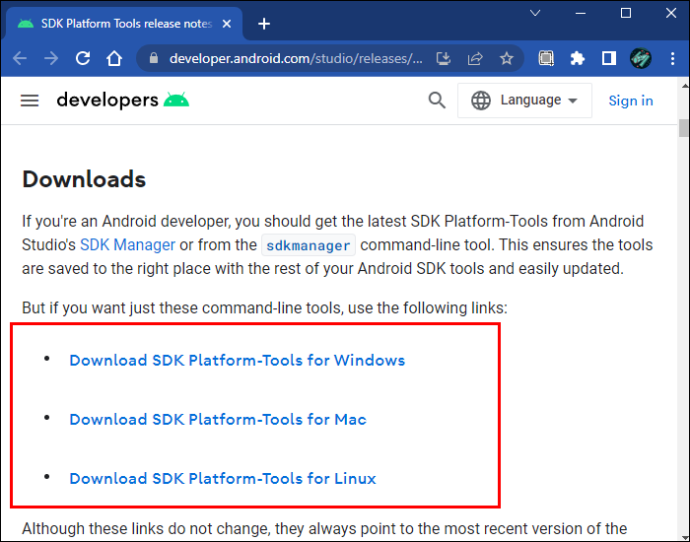This screenshot has height=542, width=690.
Task: Download SDK Platform-Tools for Windows
Action: tap(237, 360)
